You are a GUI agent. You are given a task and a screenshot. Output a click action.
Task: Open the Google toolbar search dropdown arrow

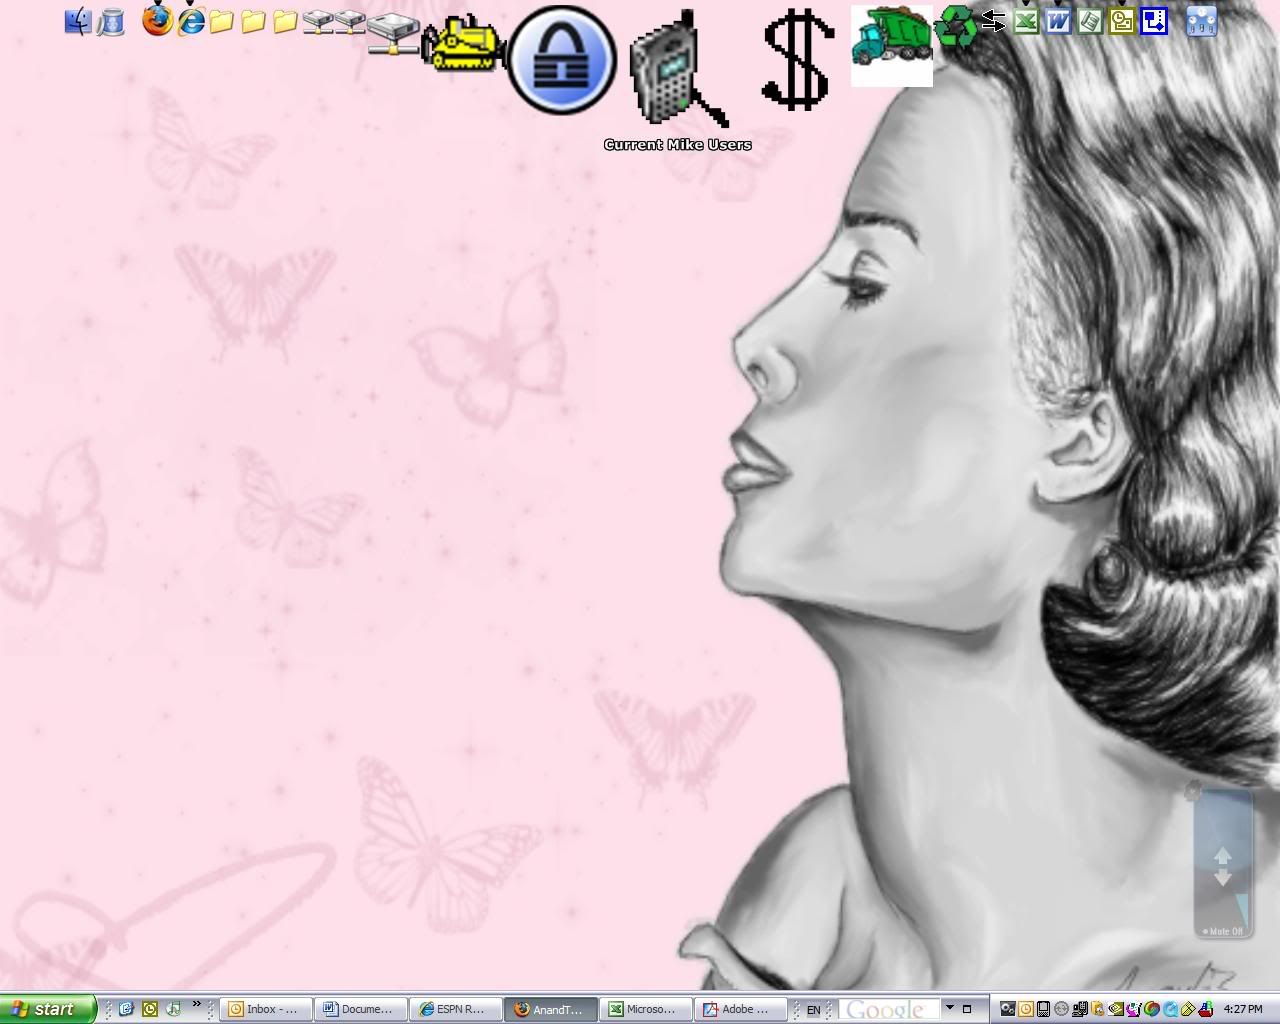[x=950, y=1008]
